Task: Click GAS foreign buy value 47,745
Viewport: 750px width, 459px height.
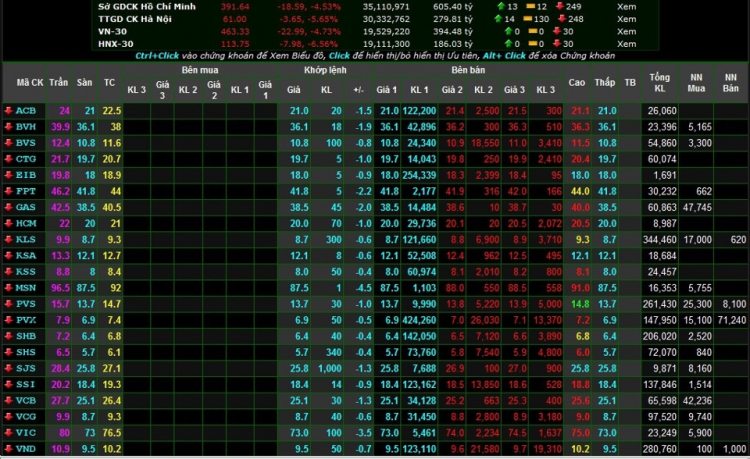Action: (697, 208)
